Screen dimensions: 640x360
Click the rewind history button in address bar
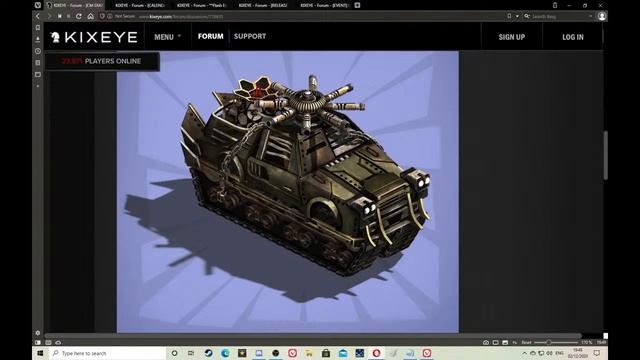60,16
